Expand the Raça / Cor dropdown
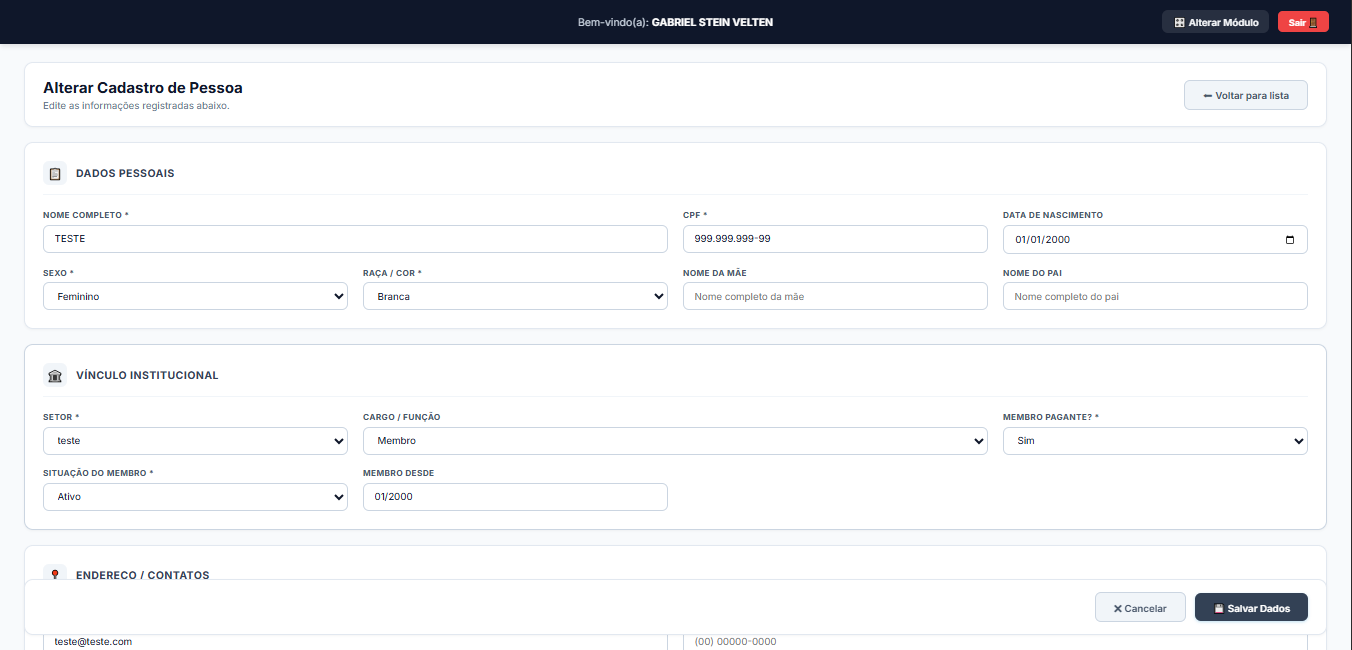1352x650 pixels. click(515, 296)
